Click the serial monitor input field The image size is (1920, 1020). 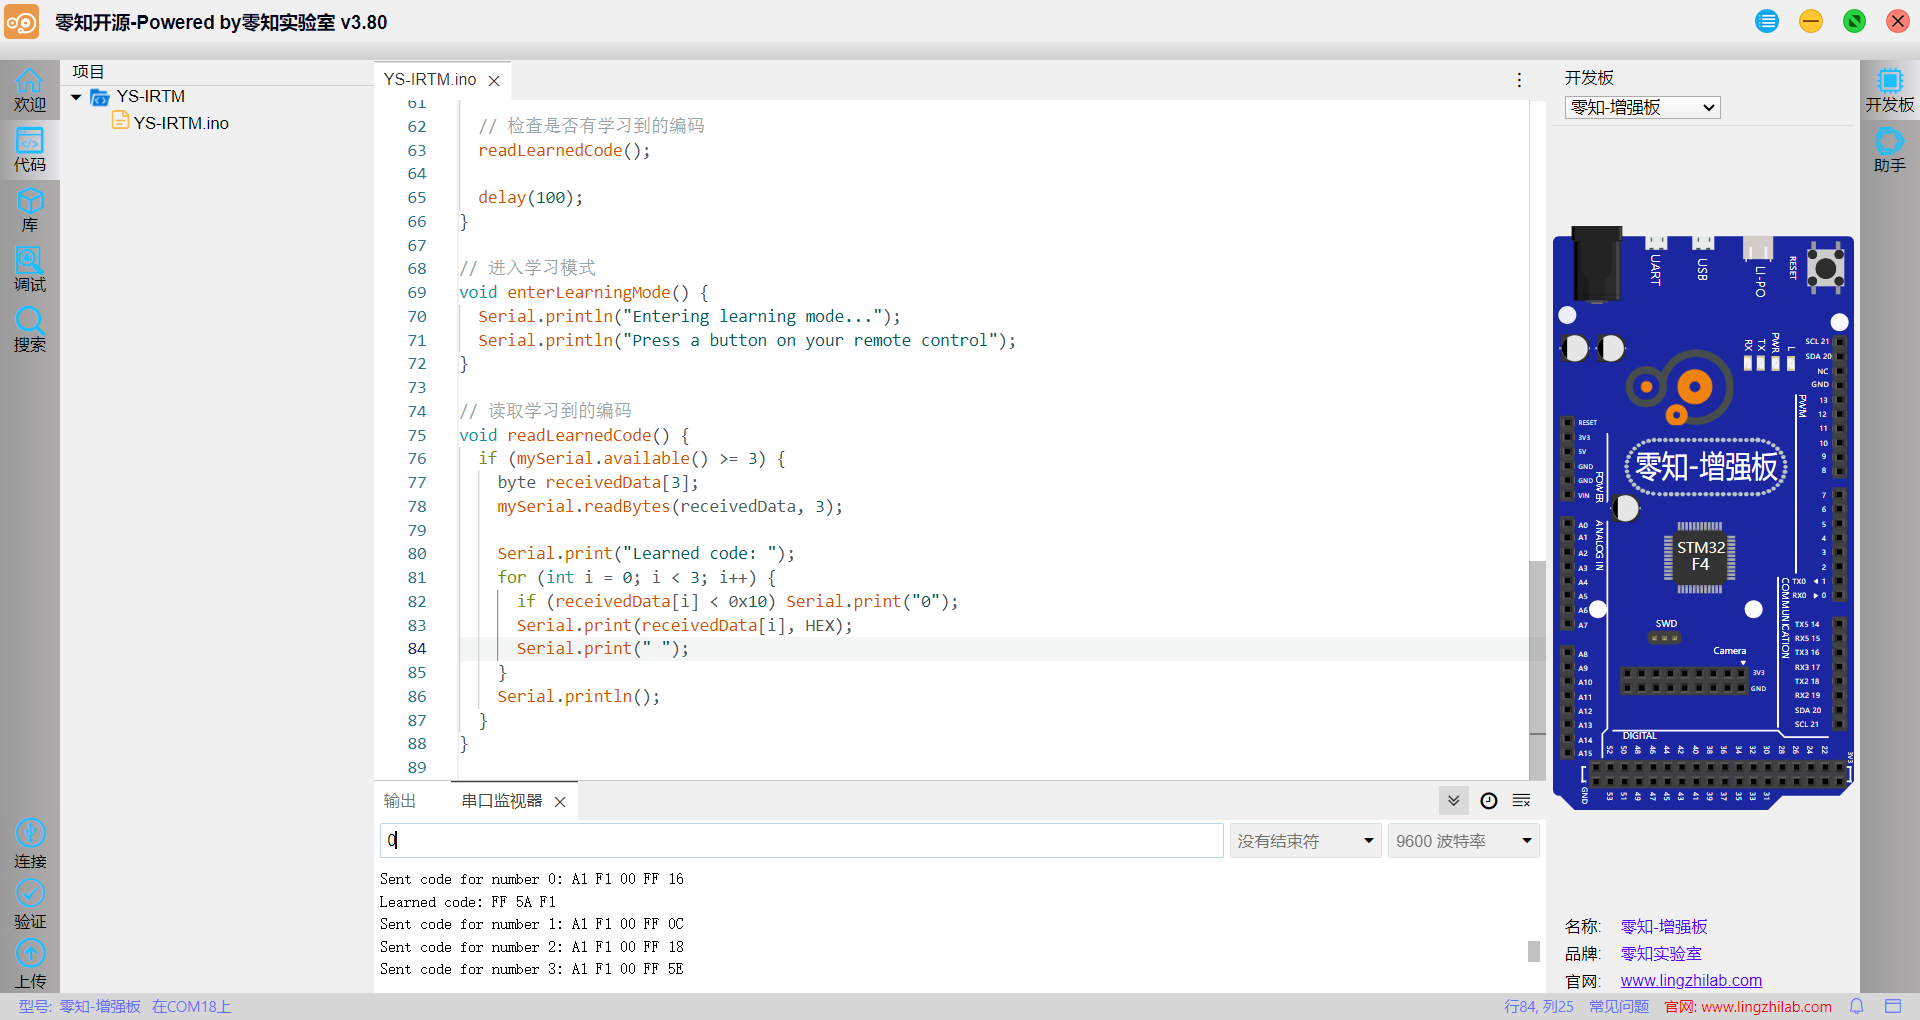[x=802, y=840]
